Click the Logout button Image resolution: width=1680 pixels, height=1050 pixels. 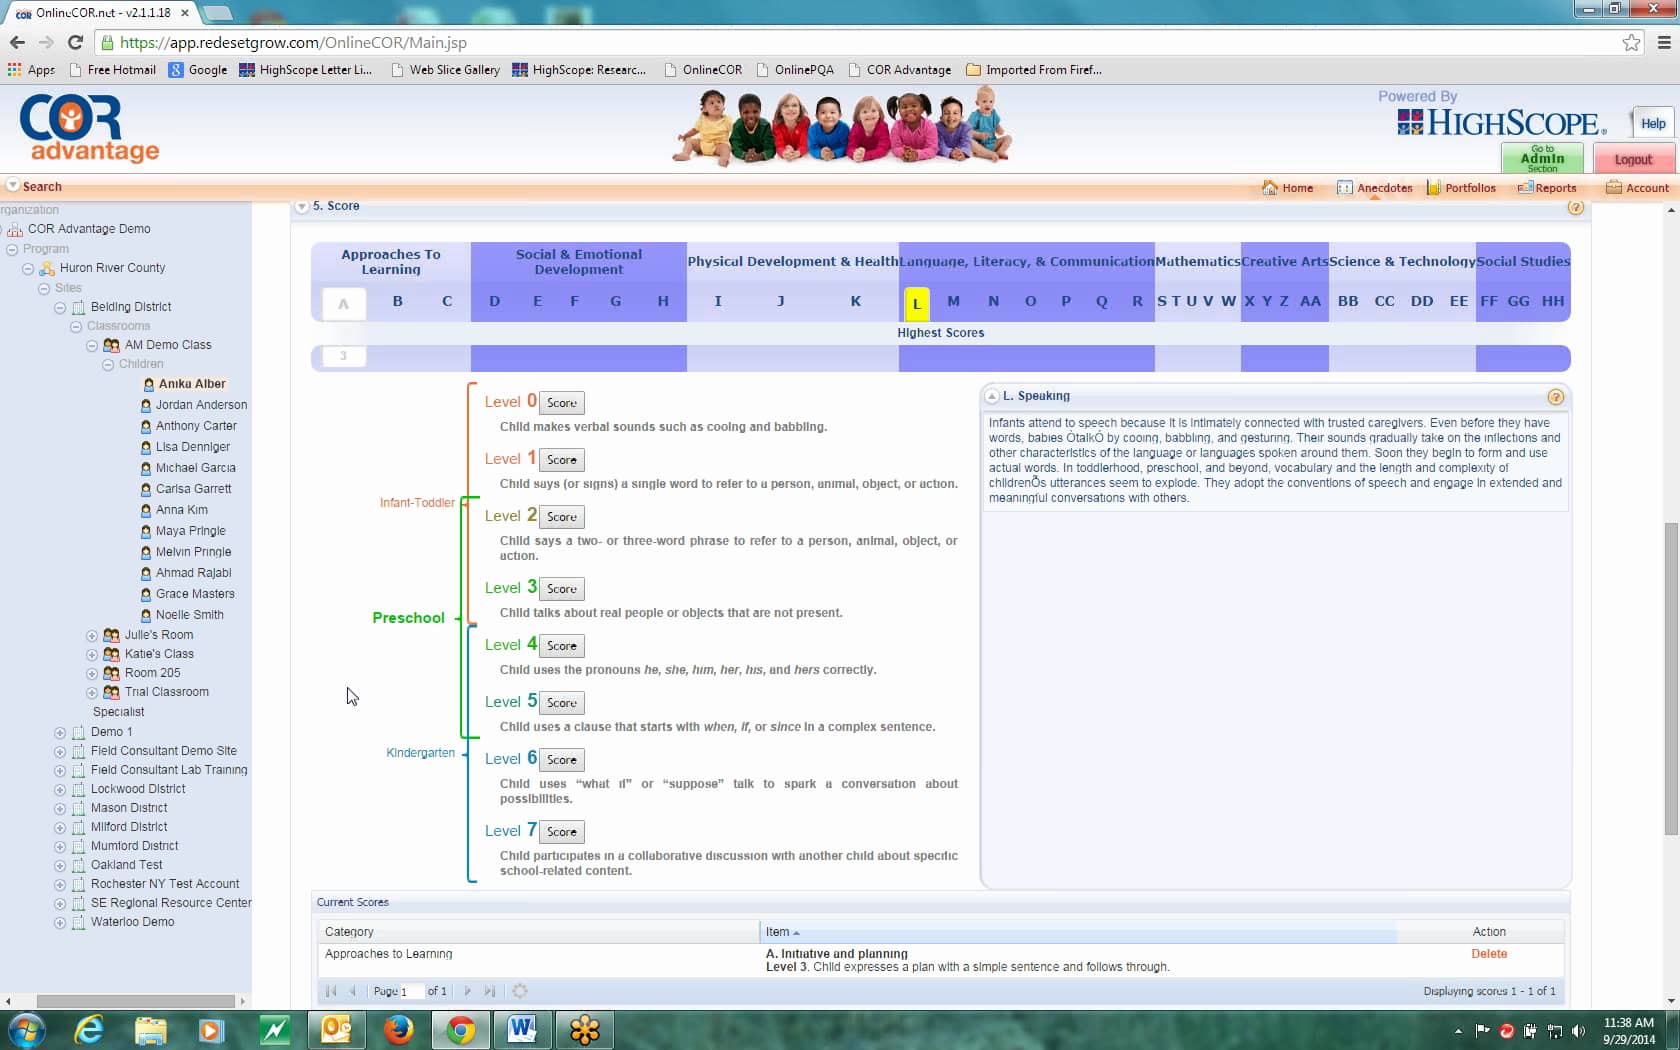point(1633,158)
